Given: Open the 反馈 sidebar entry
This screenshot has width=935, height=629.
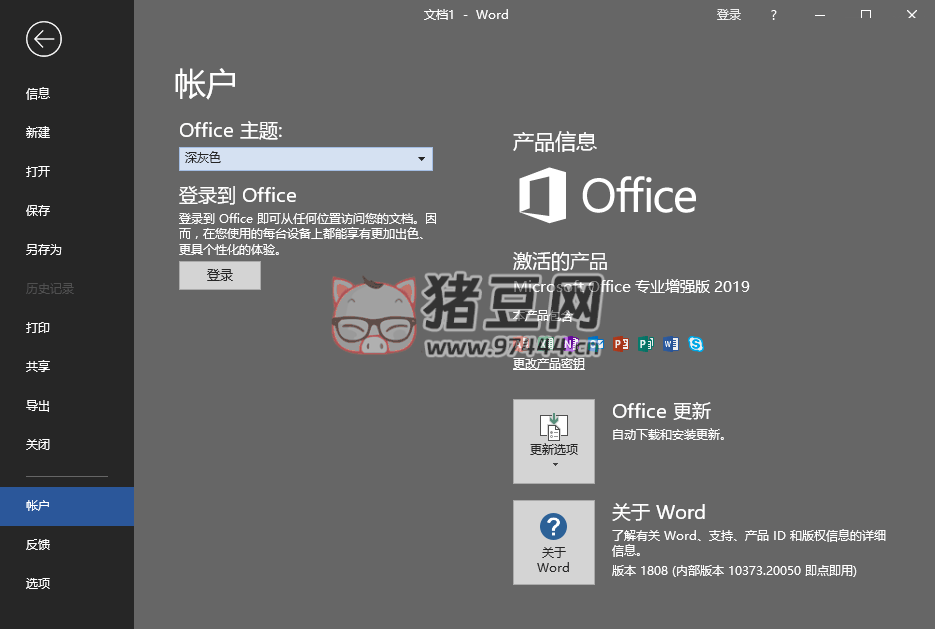Looking at the screenshot, I should (37, 544).
